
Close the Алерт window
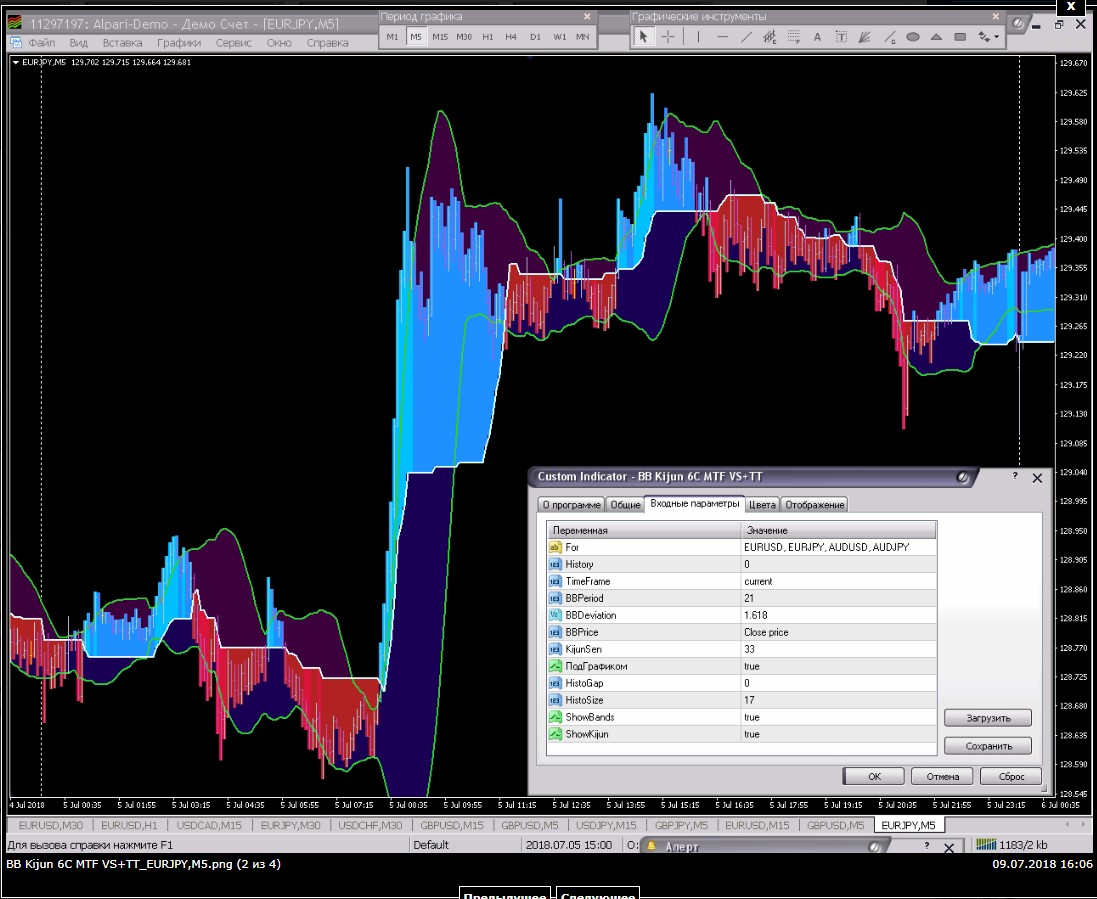949,848
